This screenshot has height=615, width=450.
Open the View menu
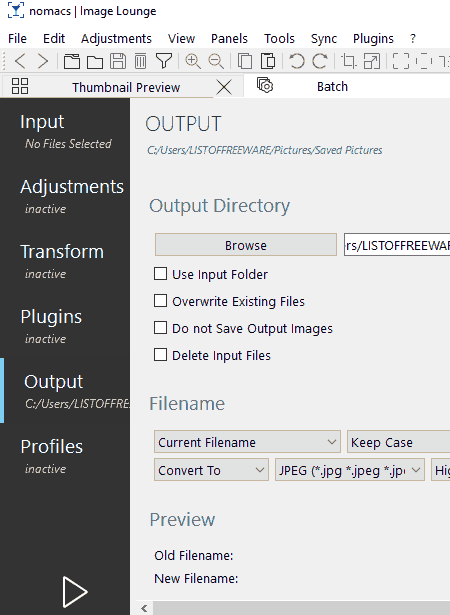[181, 38]
